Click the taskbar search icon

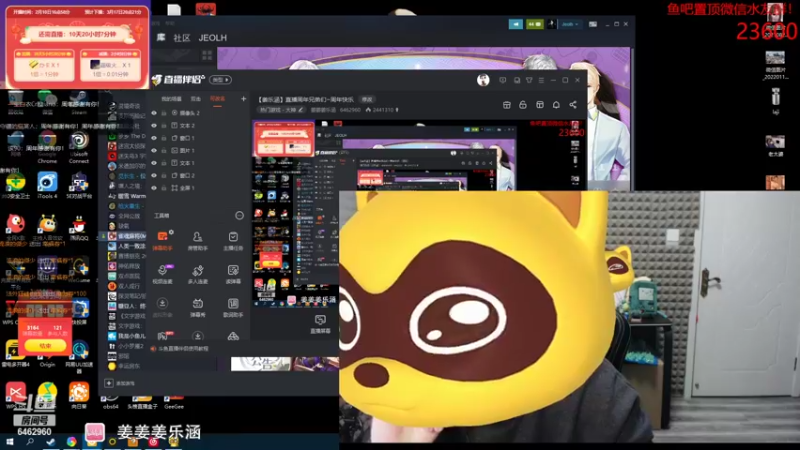coord(30,442)
